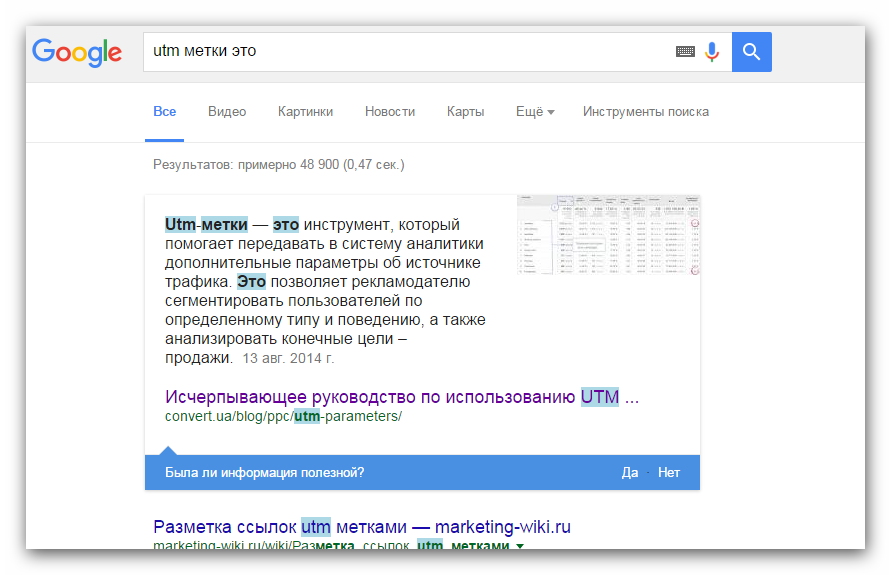Select the 'Все' tab
The image size is (891, 575).
tap(165, 112)
